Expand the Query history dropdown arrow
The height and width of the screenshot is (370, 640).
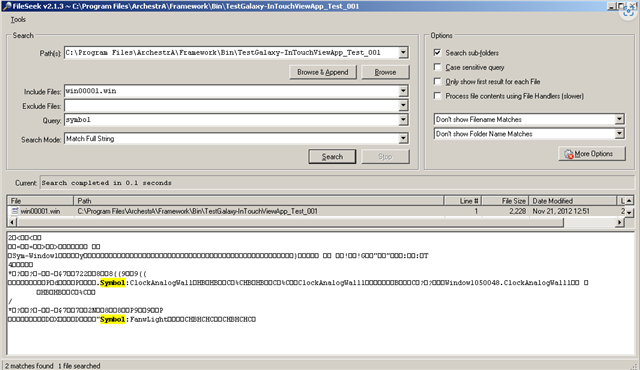[403, 120]
